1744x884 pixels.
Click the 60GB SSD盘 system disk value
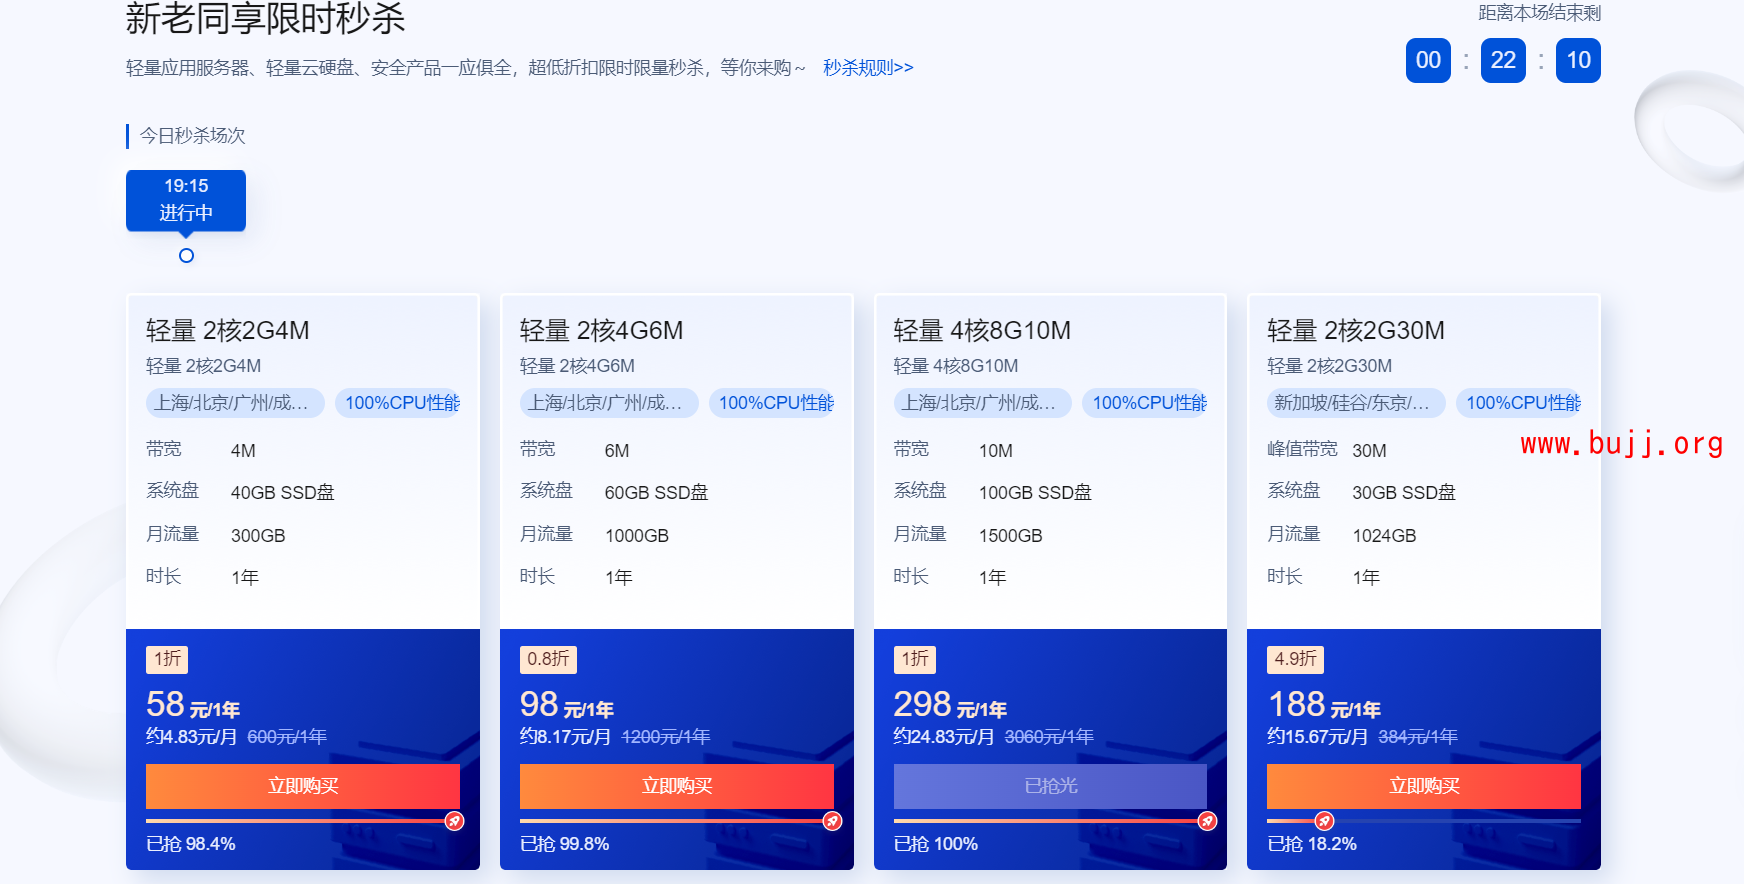pos(657,493)
